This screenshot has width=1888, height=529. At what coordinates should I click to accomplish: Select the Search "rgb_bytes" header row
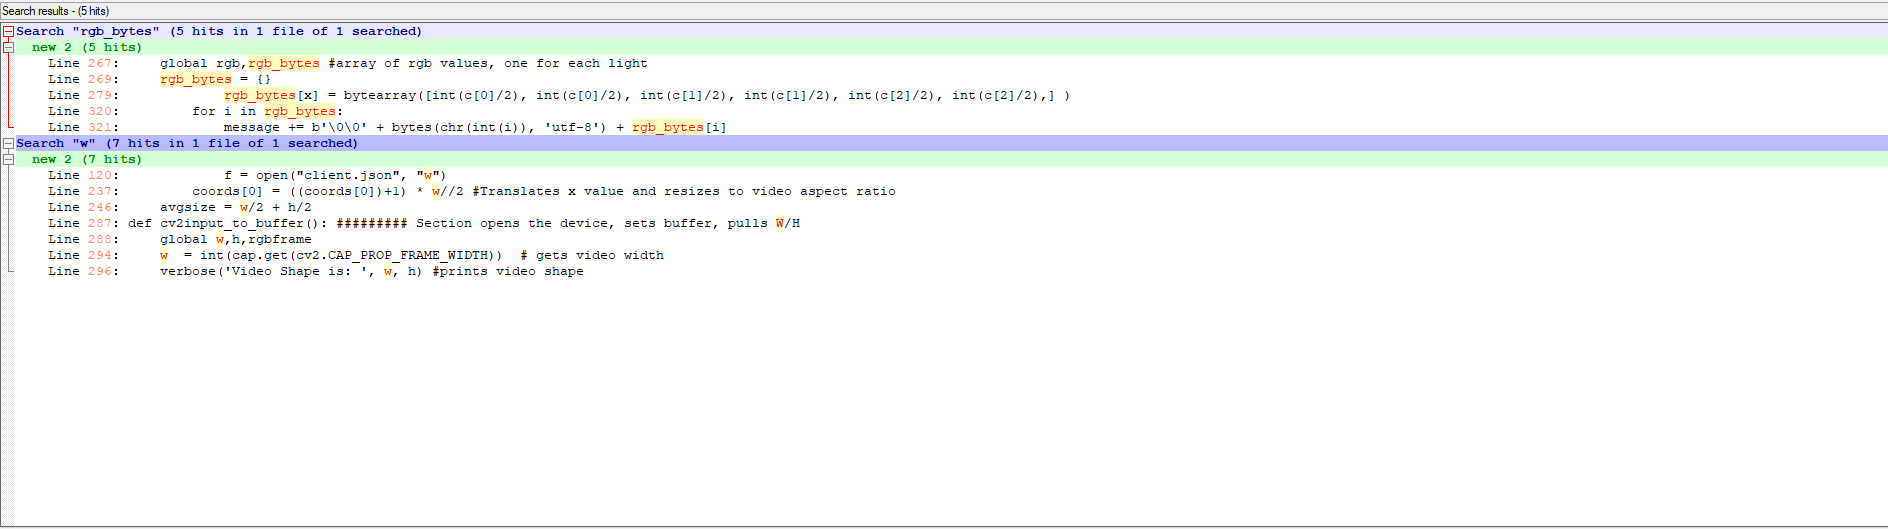point(951,31)
